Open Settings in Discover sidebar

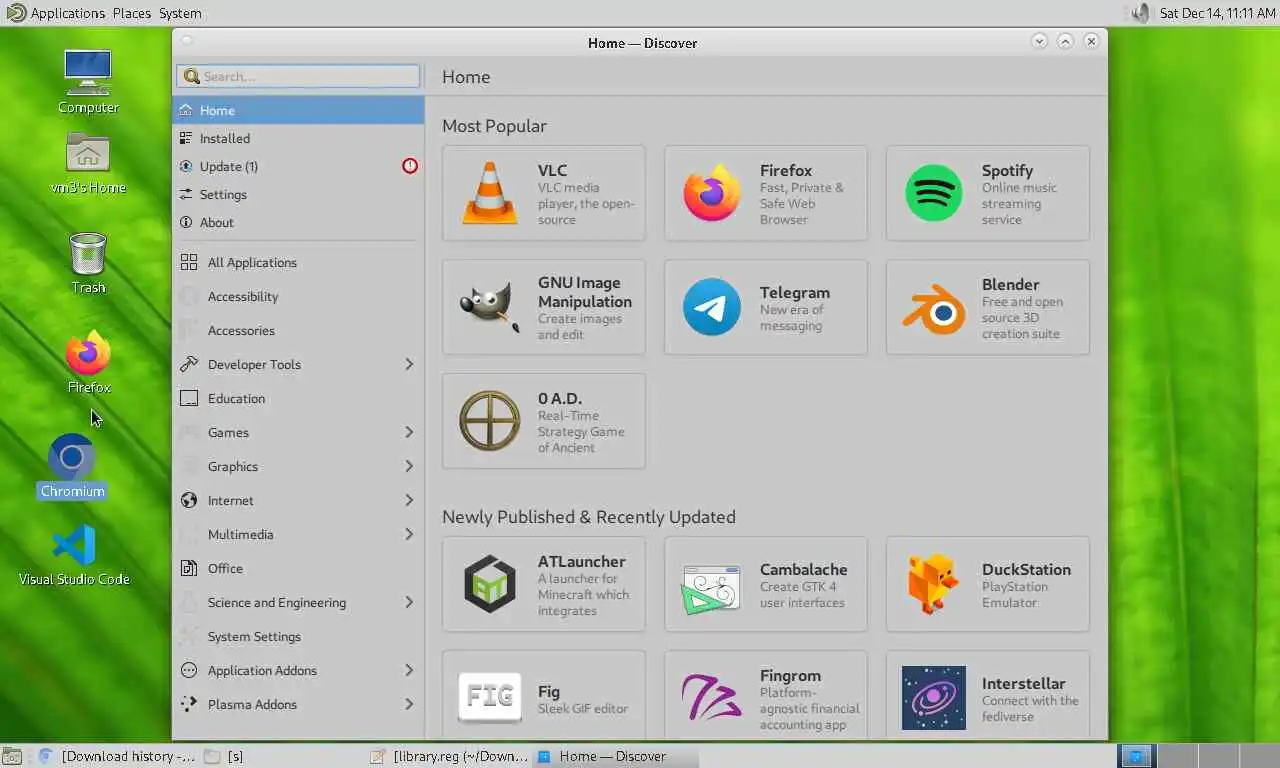pyautogui.click(x=298, y=194)
